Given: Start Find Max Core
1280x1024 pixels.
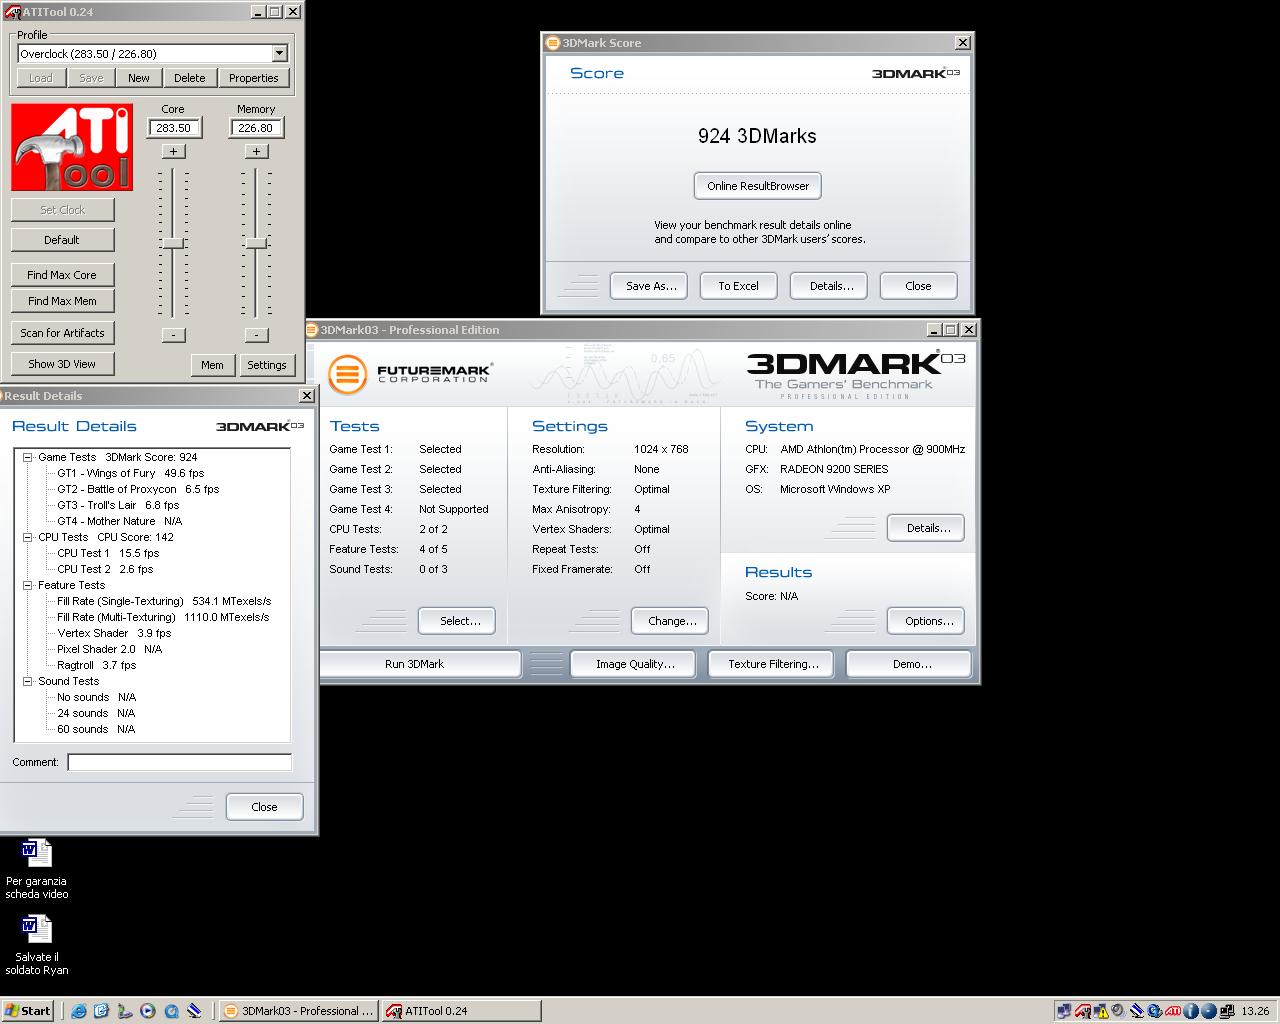Looking at the screenshot, I should (x=62, y=275).
